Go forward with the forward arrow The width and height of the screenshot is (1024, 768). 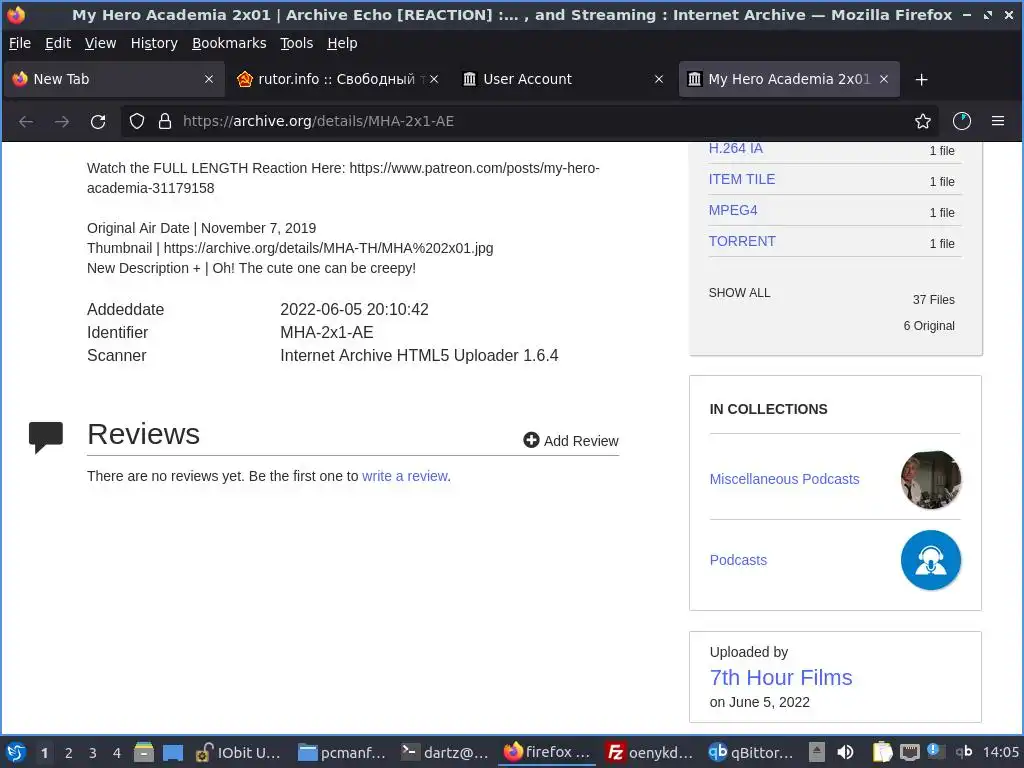(x=62, y=121)
